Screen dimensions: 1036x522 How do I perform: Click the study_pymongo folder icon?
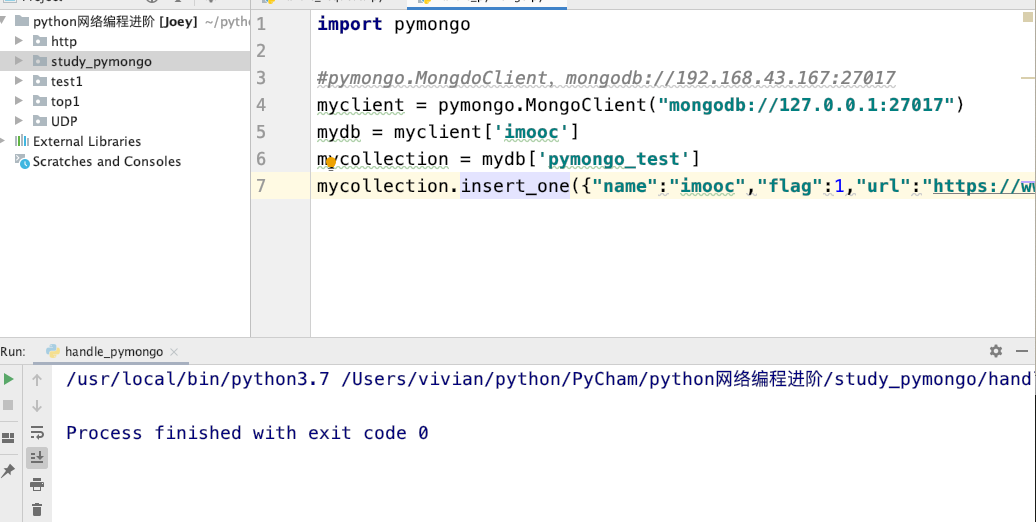click(40, 61)
